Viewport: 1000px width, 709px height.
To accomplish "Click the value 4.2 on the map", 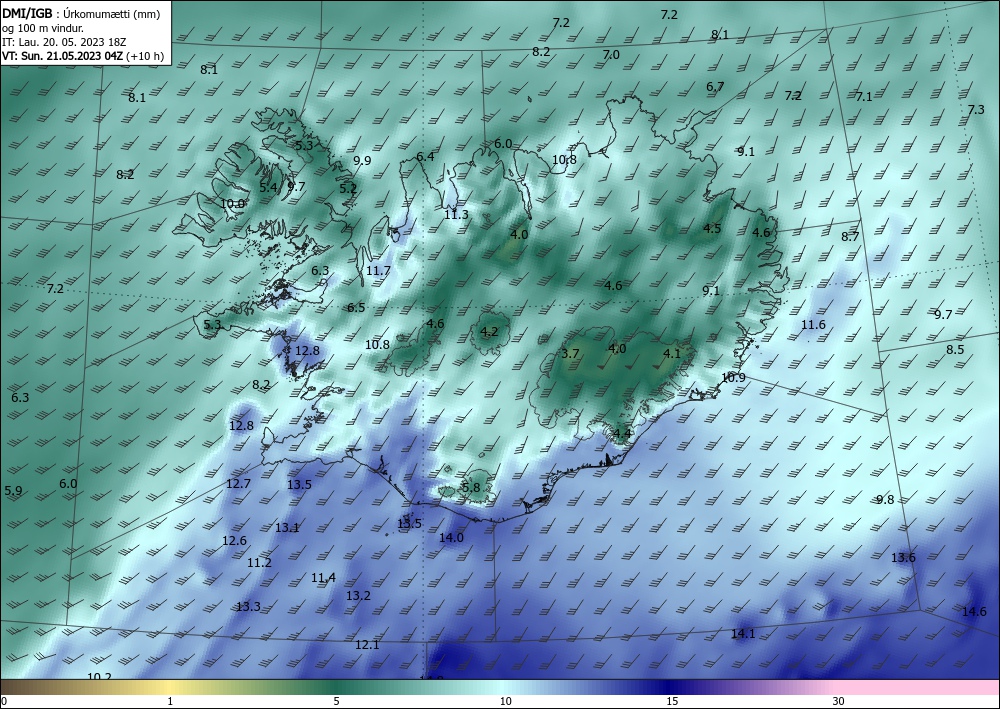I will pos(489,332).
